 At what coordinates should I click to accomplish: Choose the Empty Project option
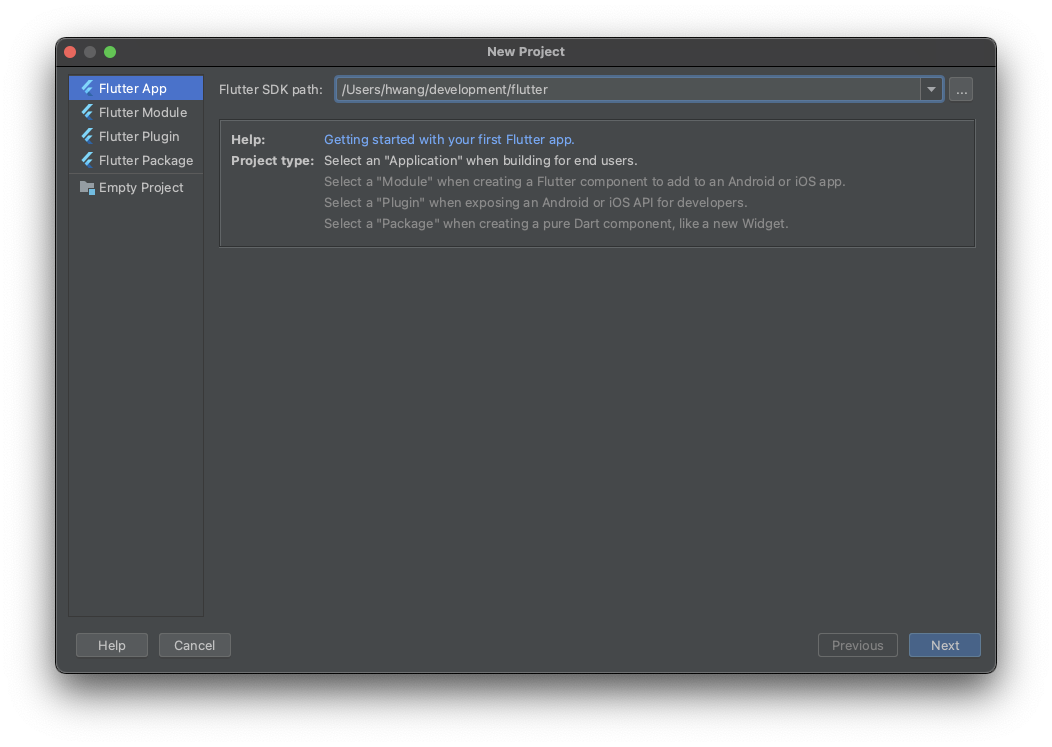[x=136, y=188]
